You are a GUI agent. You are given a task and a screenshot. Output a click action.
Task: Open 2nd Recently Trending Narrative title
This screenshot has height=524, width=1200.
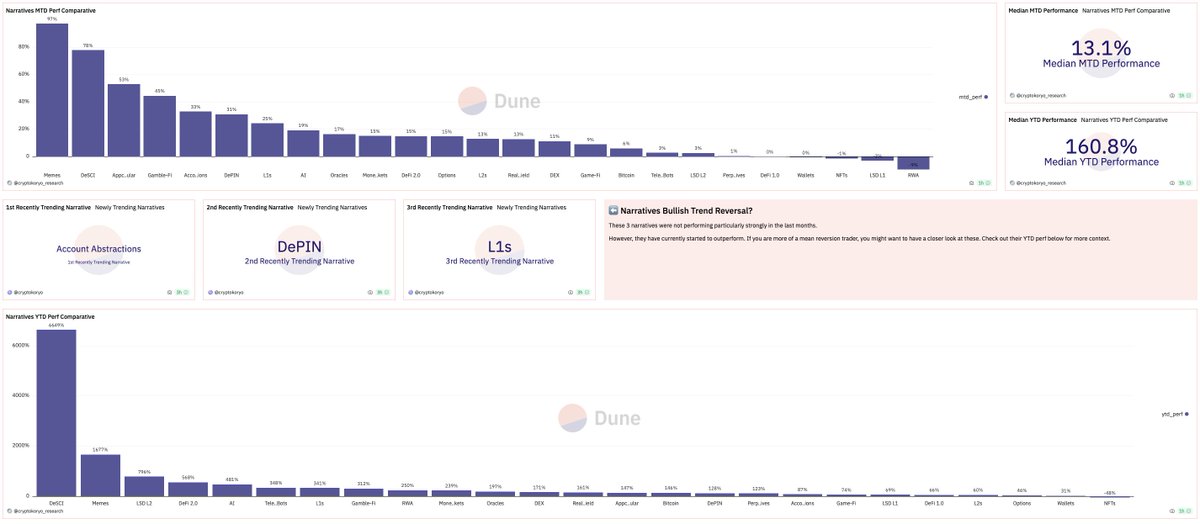pos(248,207)
